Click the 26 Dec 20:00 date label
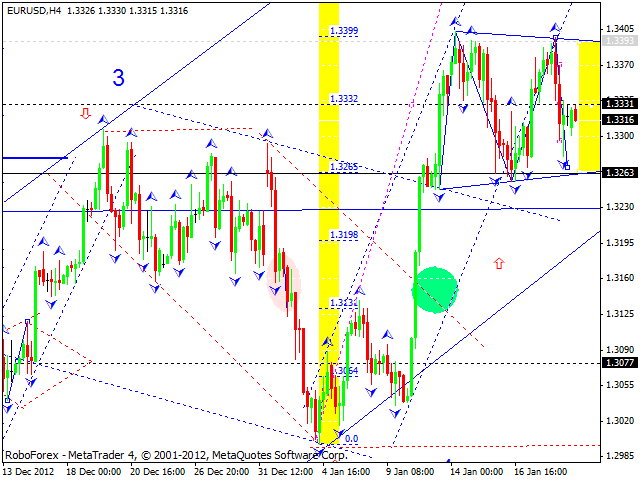This screenshot has height=480, width=640. tap(222, 472)
